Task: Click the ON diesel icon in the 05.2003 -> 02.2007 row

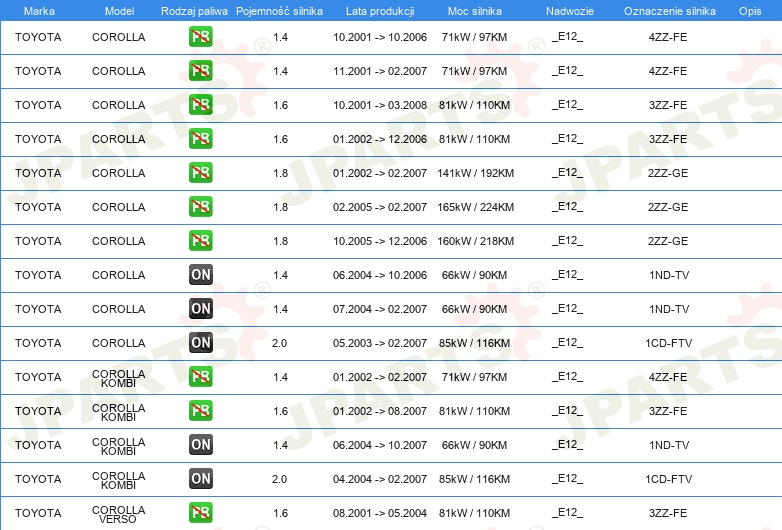Action: (200, 342)
